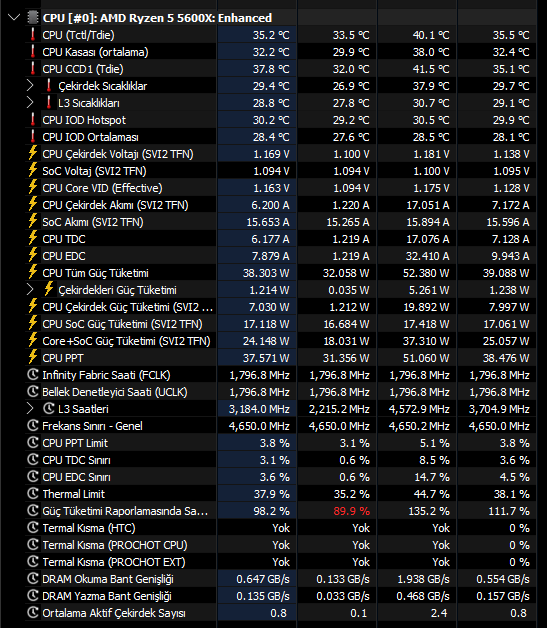Click clock icon beside Infinity Fabric Saati
This screenshot has height=628, width=547.
pos(32,374)
